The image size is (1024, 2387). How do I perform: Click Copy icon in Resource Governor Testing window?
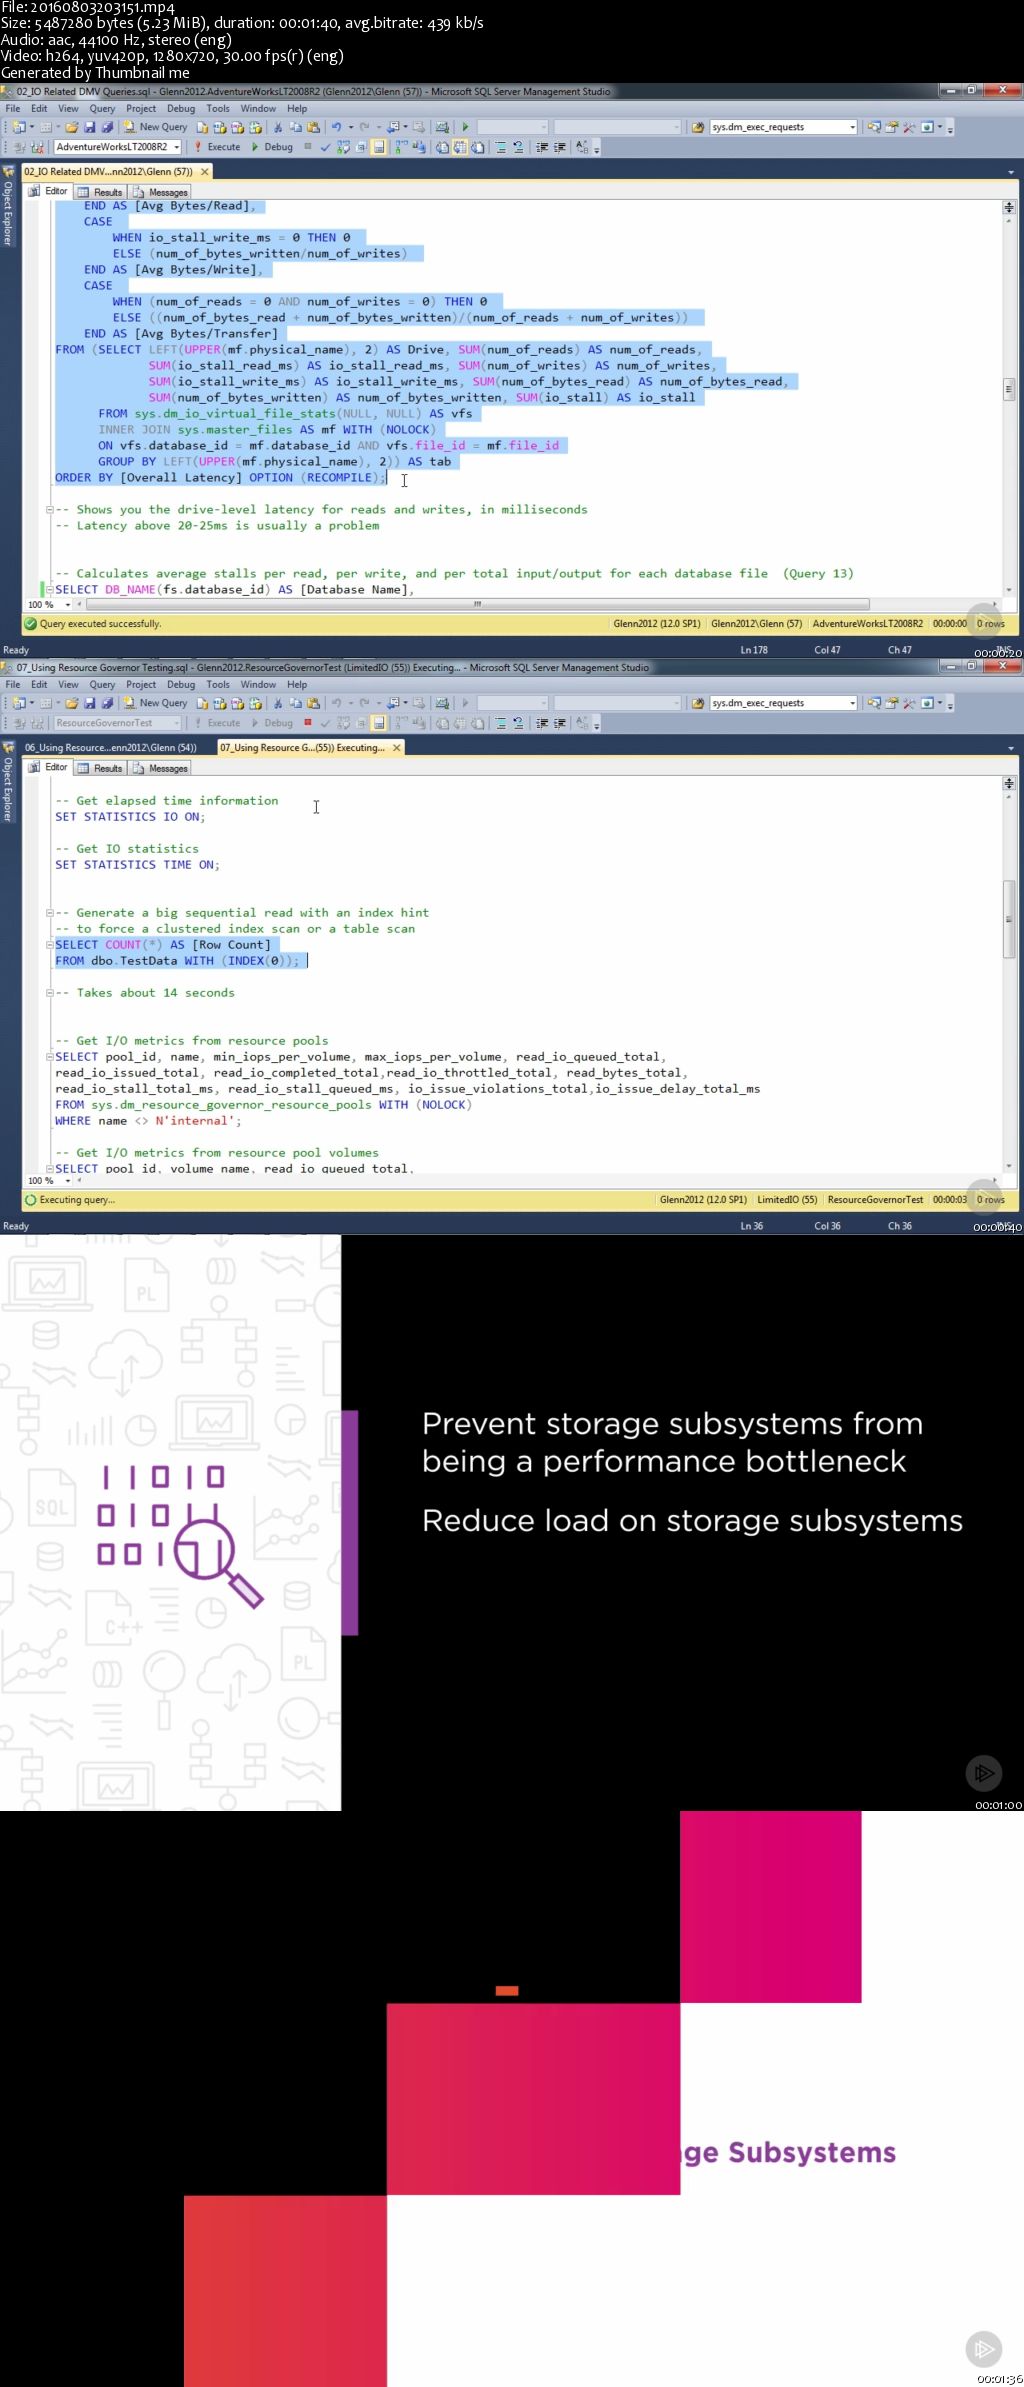click(x=296, y=703)
